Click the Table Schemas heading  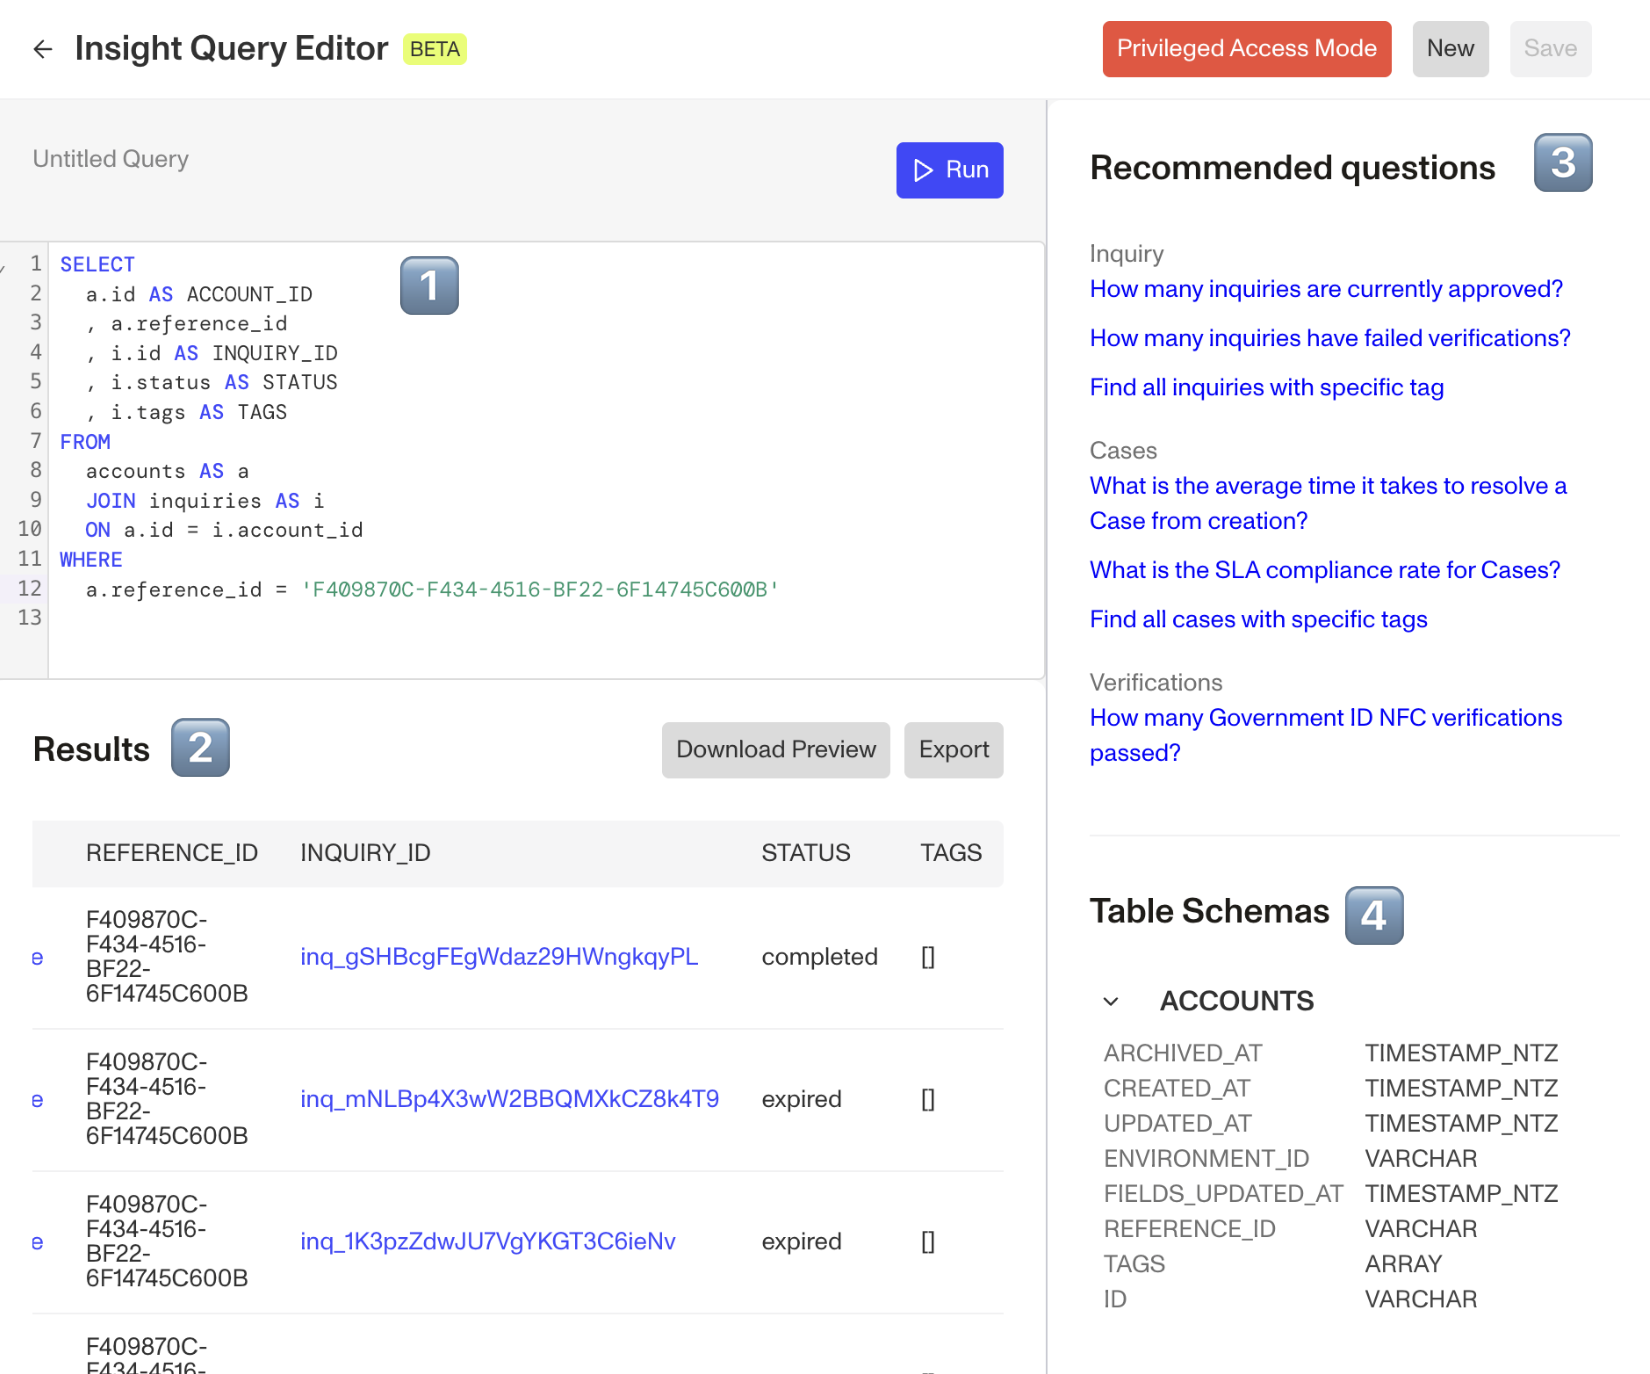pos(1210,911)
